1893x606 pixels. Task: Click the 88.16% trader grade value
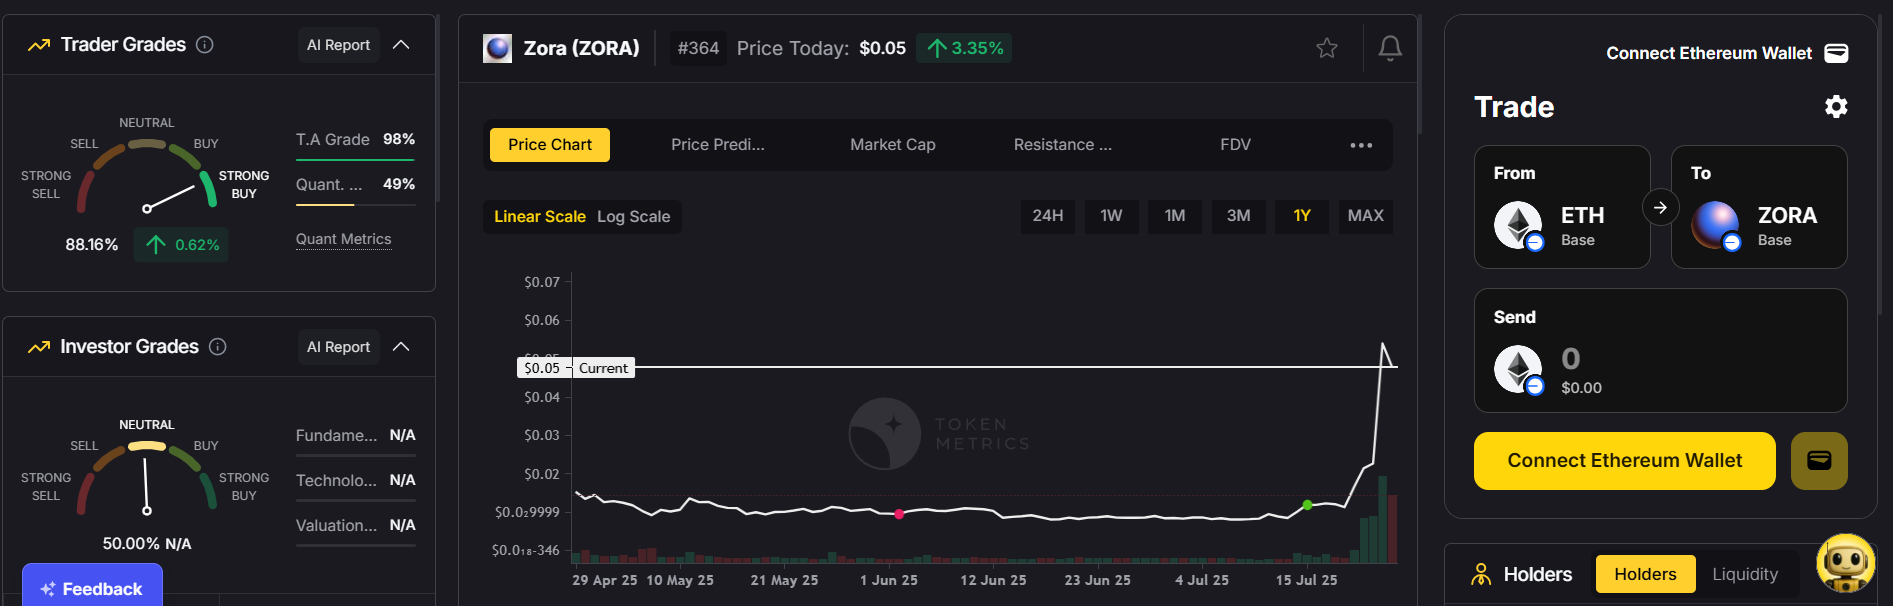click(x=91, y=245)
